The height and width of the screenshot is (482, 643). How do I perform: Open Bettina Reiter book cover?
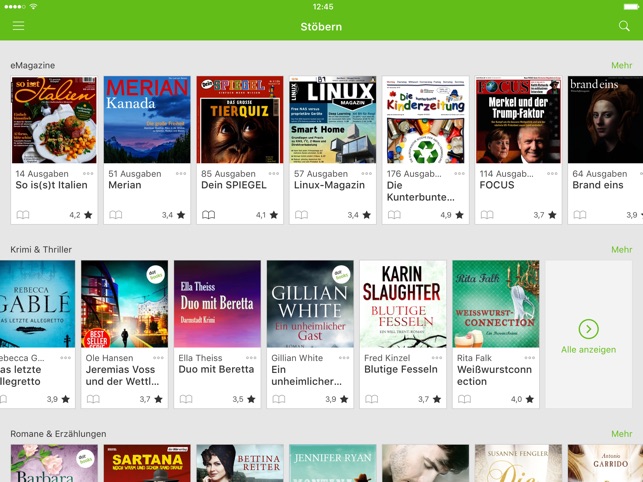pos(240,464)
